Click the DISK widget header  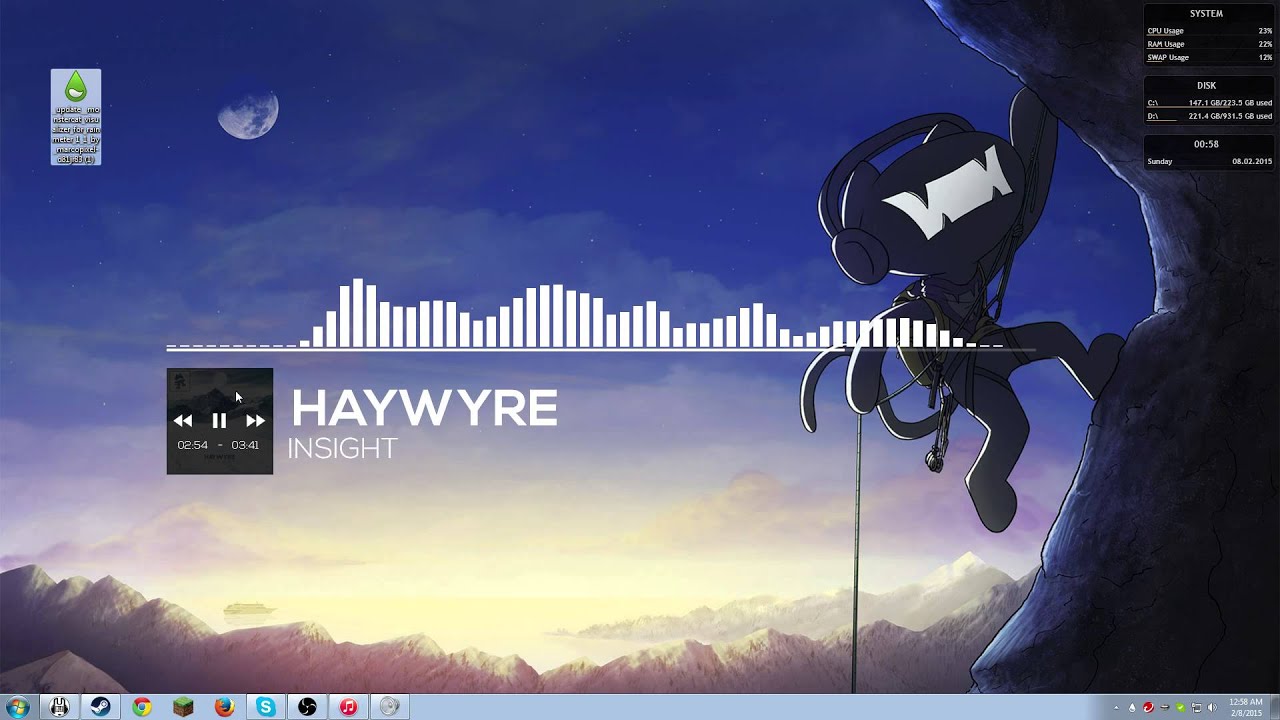tap(1206, 86)
